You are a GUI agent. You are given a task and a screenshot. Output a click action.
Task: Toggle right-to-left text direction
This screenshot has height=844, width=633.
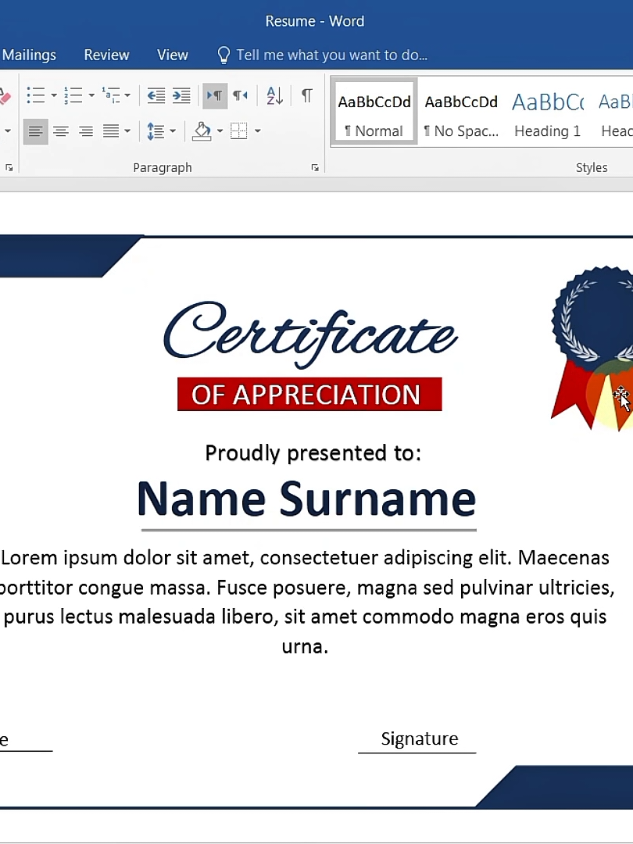(x=240, y=96)
